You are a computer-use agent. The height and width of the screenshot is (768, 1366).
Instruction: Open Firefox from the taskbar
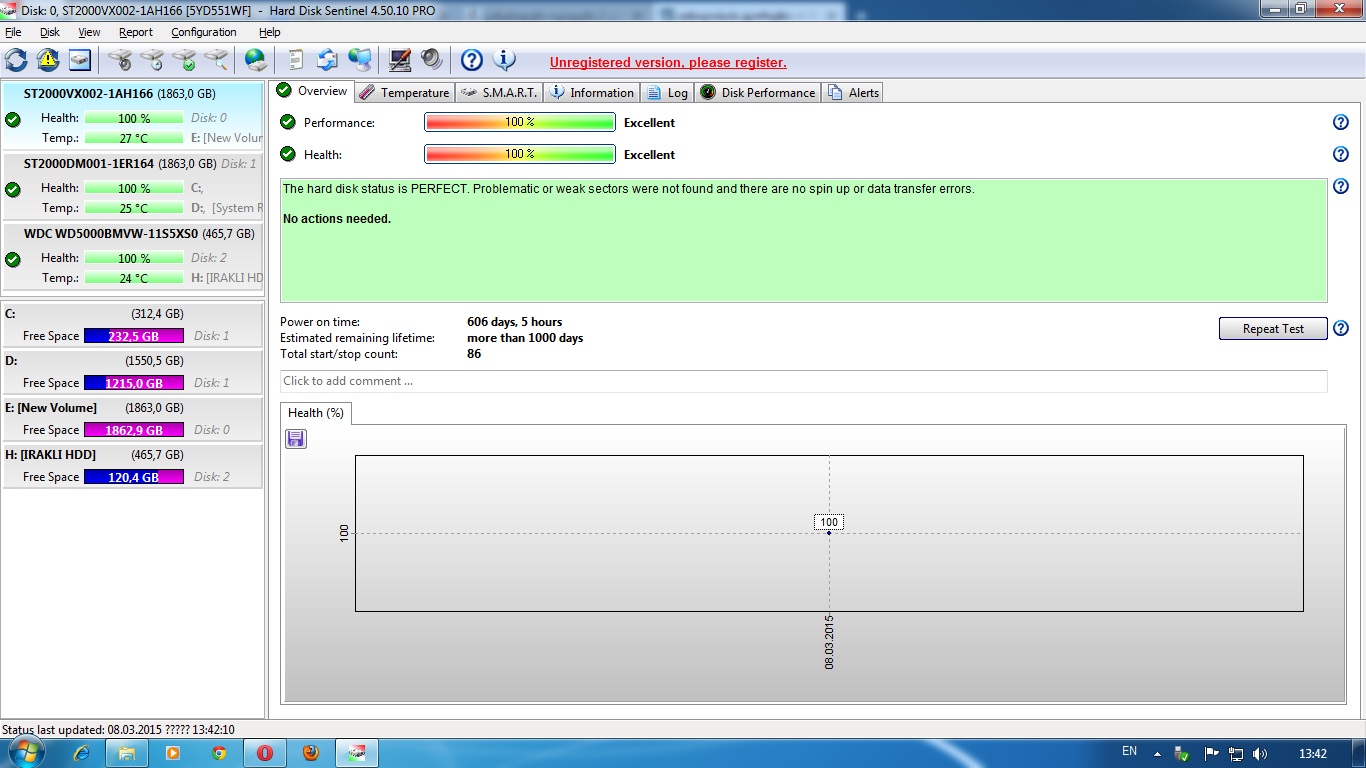pos(311,753)
